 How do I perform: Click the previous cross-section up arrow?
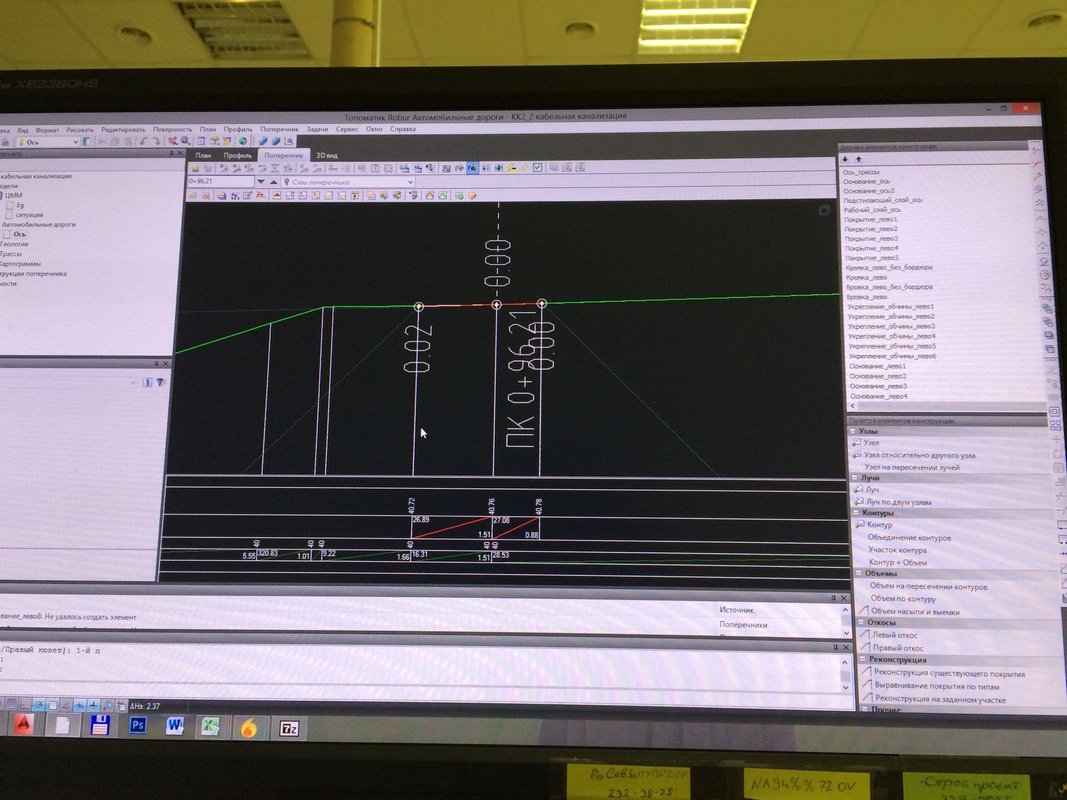(x=274, y=182)
